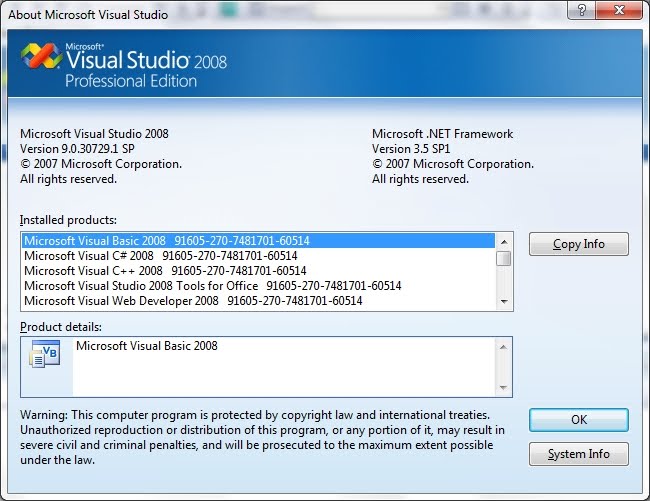
Task: Click 'Professional Edition' banner text
Action: coord(131,81)
